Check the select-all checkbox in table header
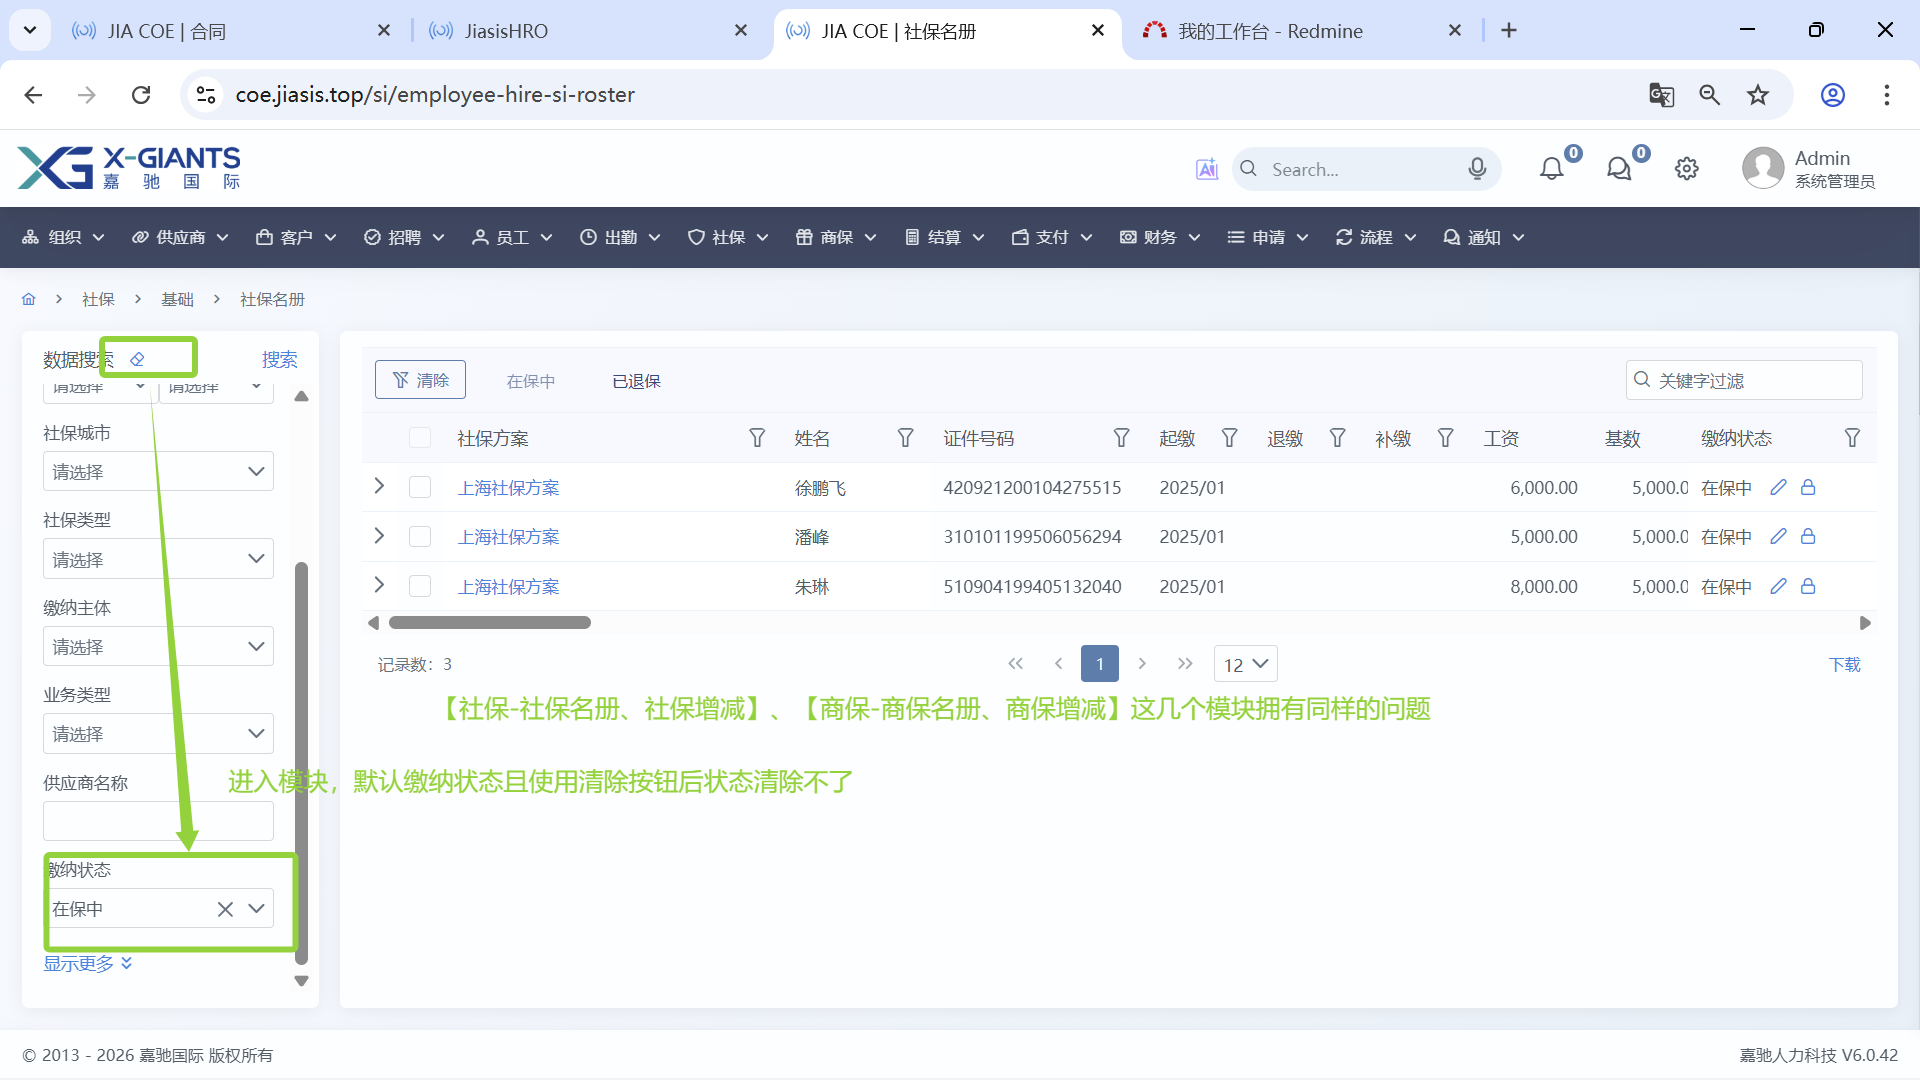1920x1080 pixels. tap(420, 438)
